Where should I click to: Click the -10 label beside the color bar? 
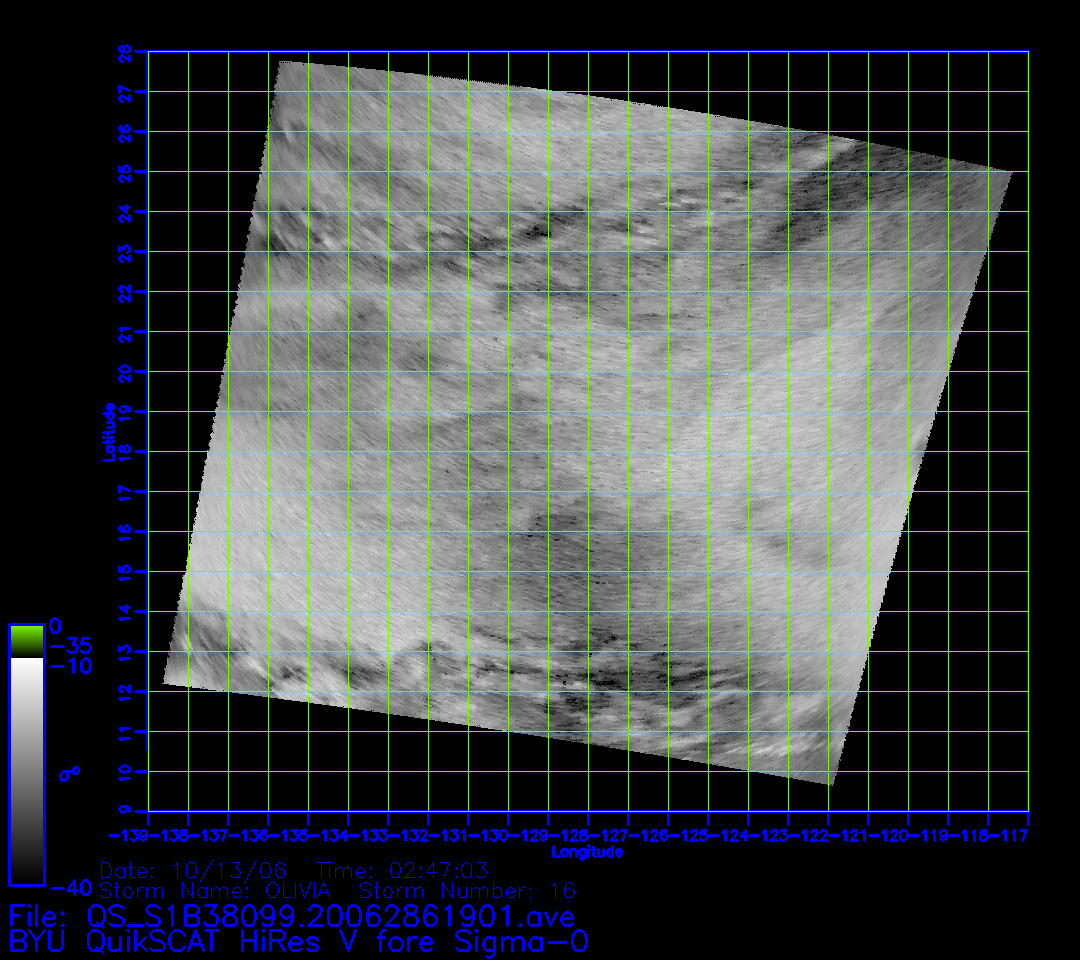click(70, 666)
